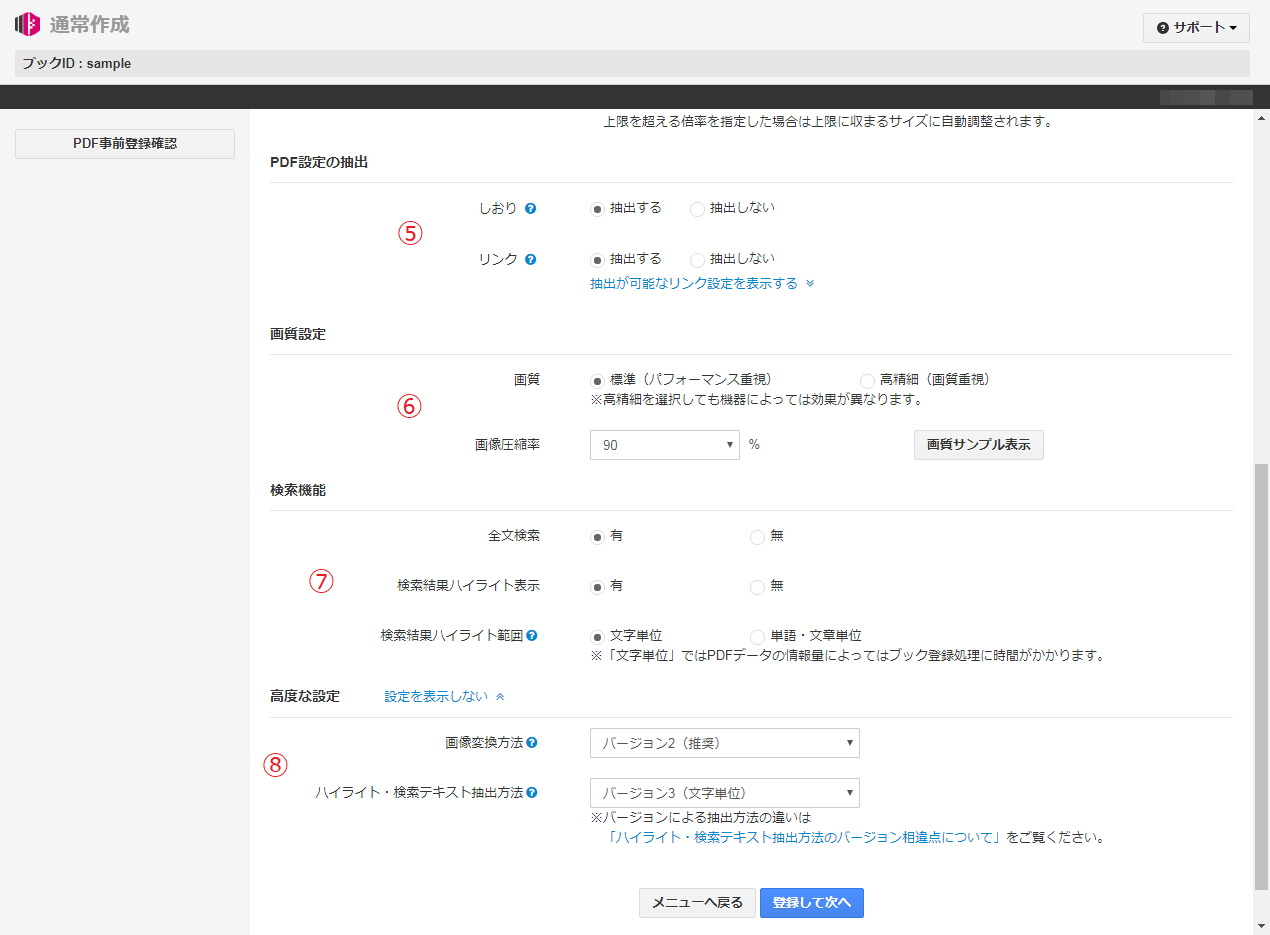The height and width of the screenshot is (935, 1270).
Task: Set 全文検索 to 無
Action: (757, 537)
